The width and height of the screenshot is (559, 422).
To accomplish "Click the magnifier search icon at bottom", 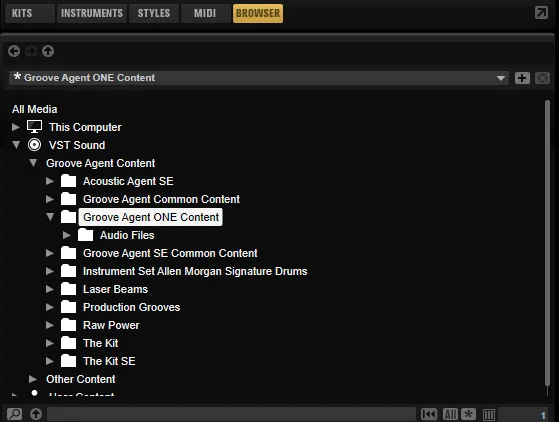I will [x=15, y=414].
